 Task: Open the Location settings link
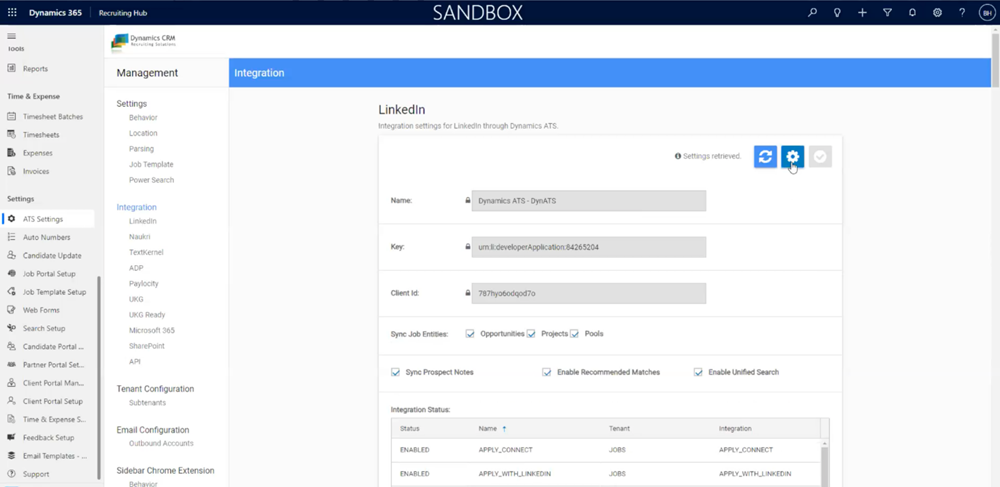coord(143,133)
